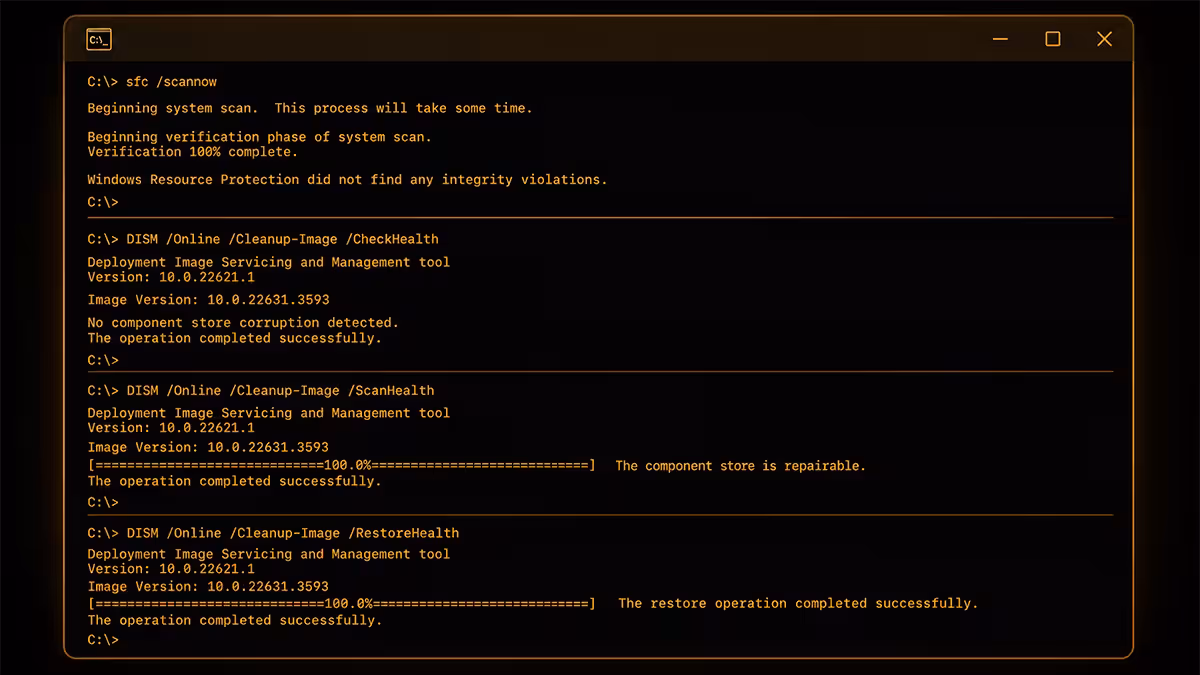This screenshot has width=1200, height=675.
Task: Click the DISM /ScanHealth command text
Action: coord(261,390)
